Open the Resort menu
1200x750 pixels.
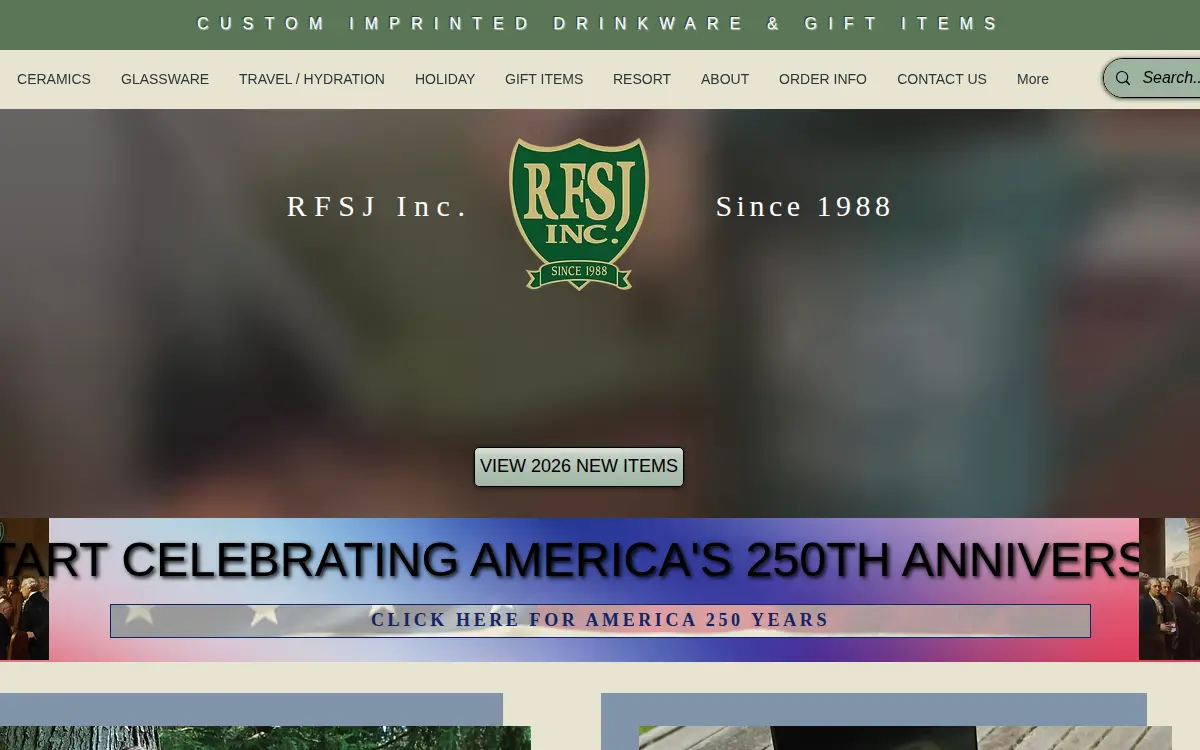642,79
